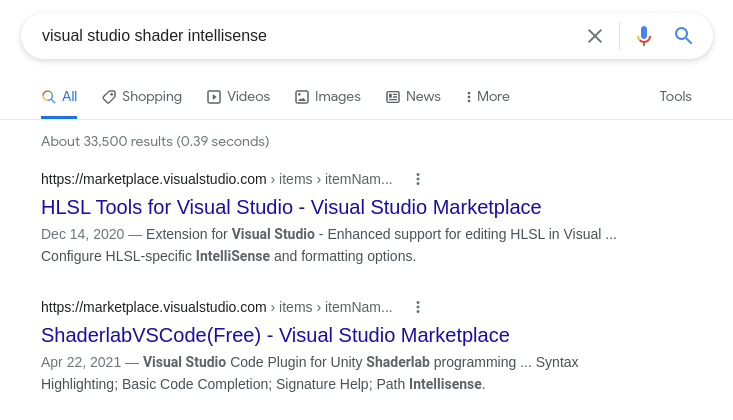Open the News results tab
The height and width of the screenshot is (420, 733).
pyautogui.click(x=413, y=97)
